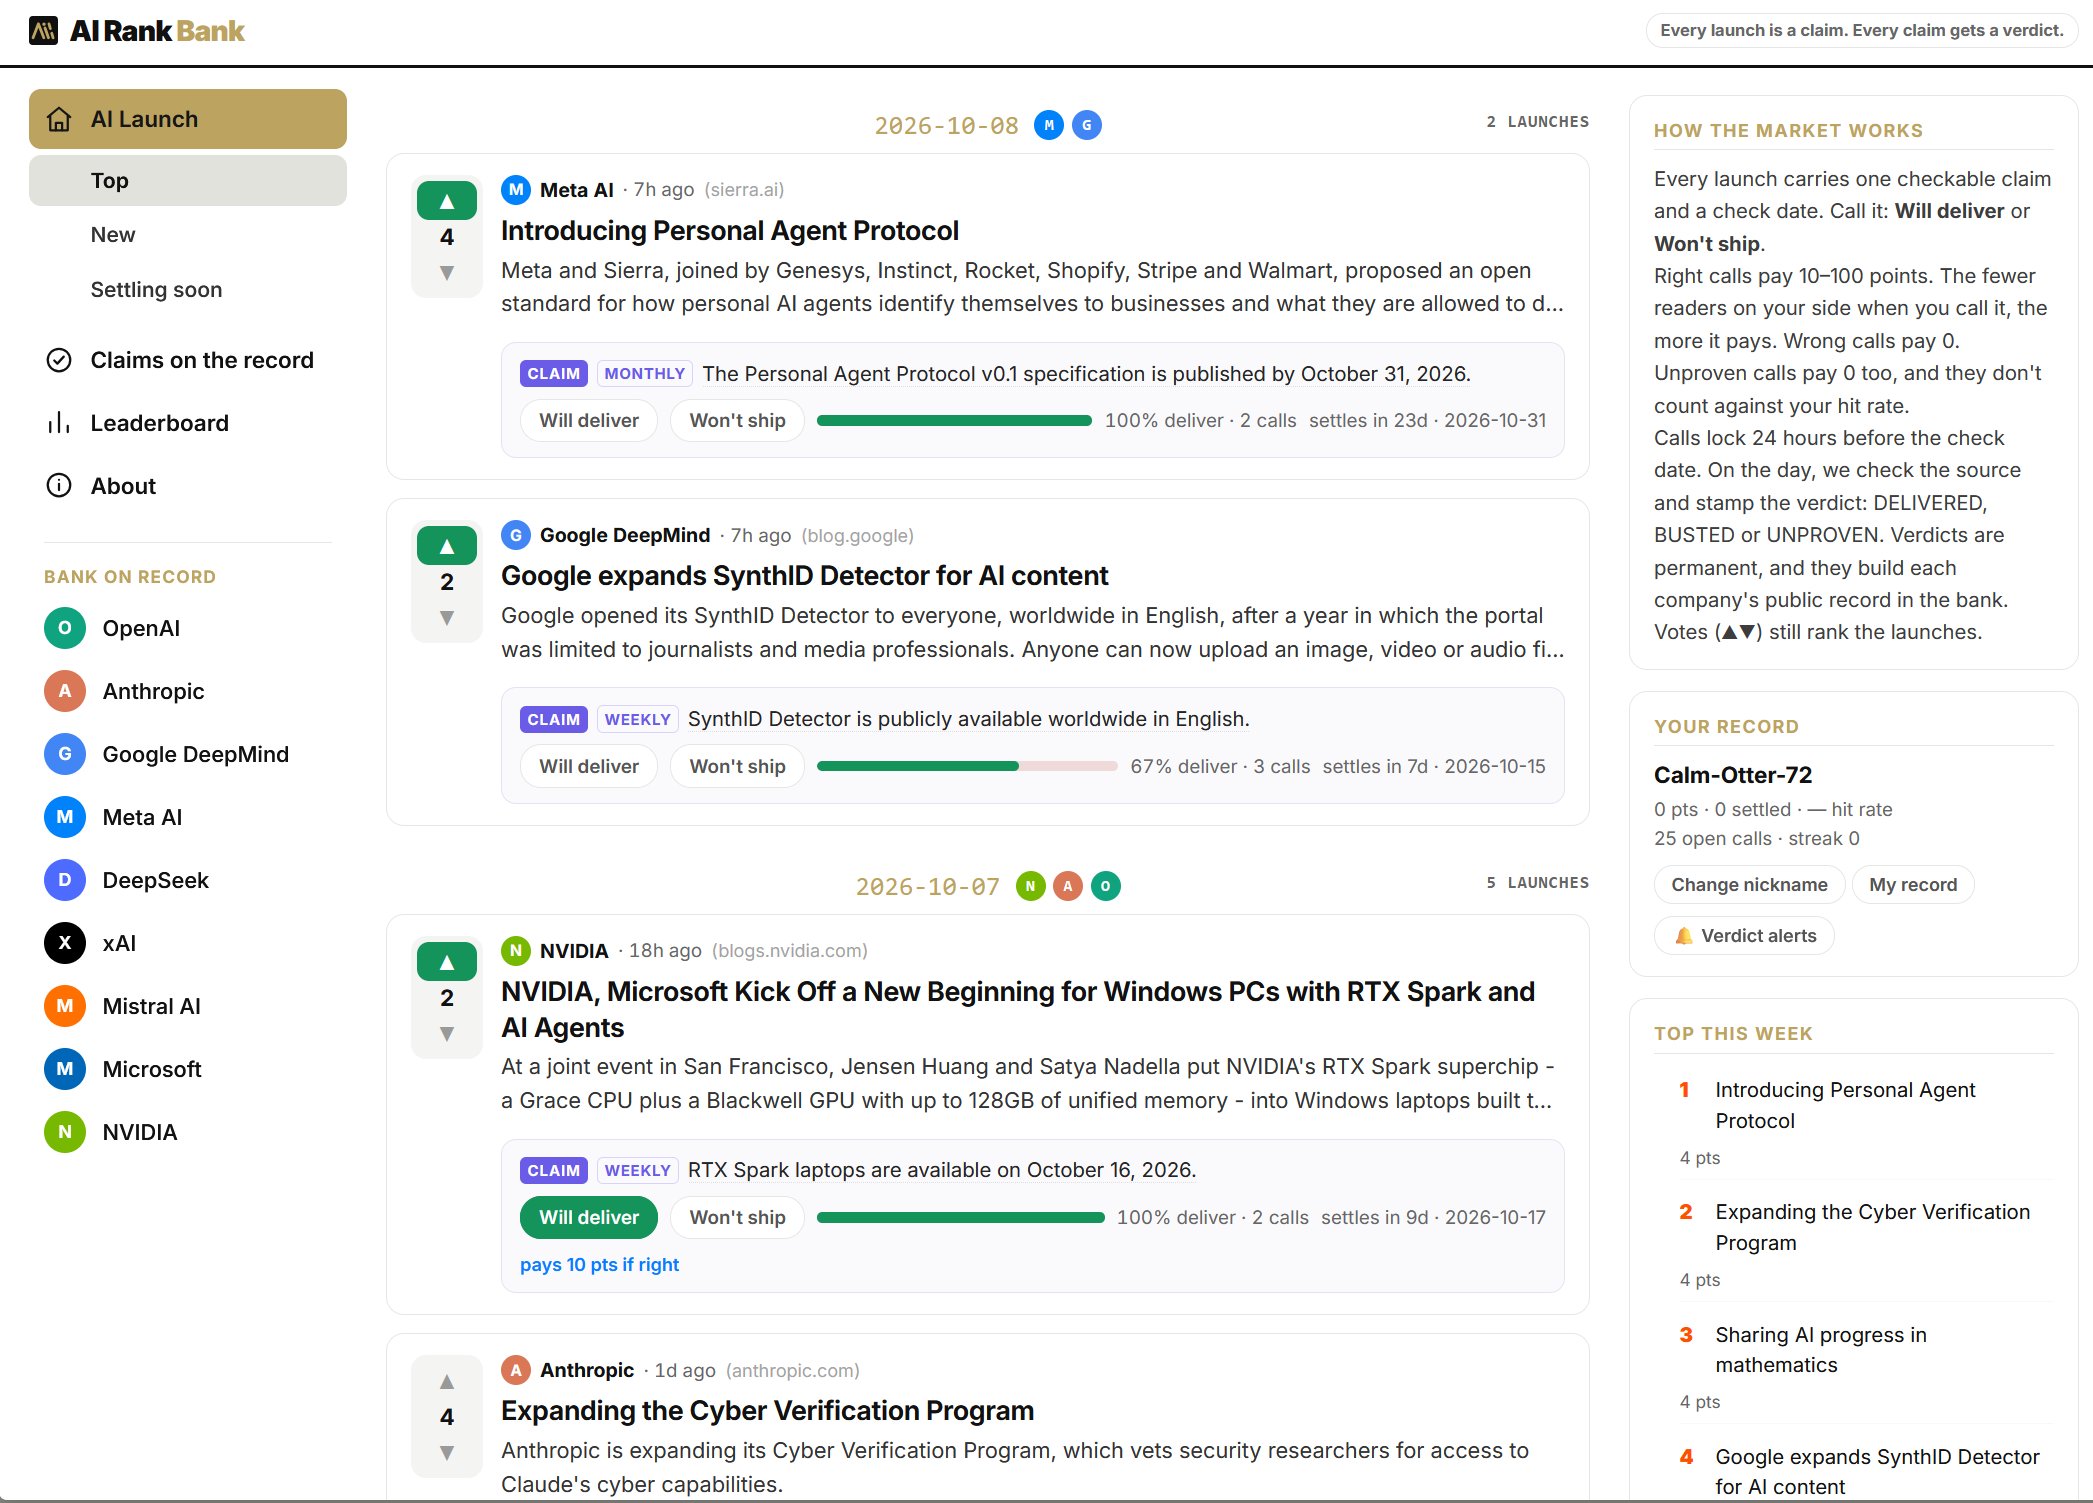Open the AI Launch section
Viewport: 2093px width, 1503px height.
click(x=188, y=119)
